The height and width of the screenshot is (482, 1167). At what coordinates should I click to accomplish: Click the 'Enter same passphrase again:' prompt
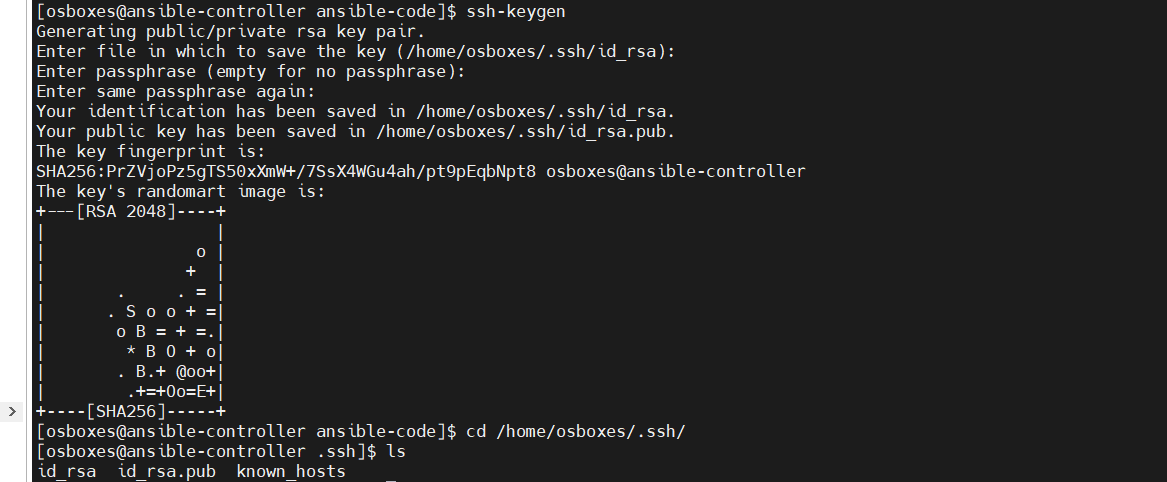[x=176, y=92]
